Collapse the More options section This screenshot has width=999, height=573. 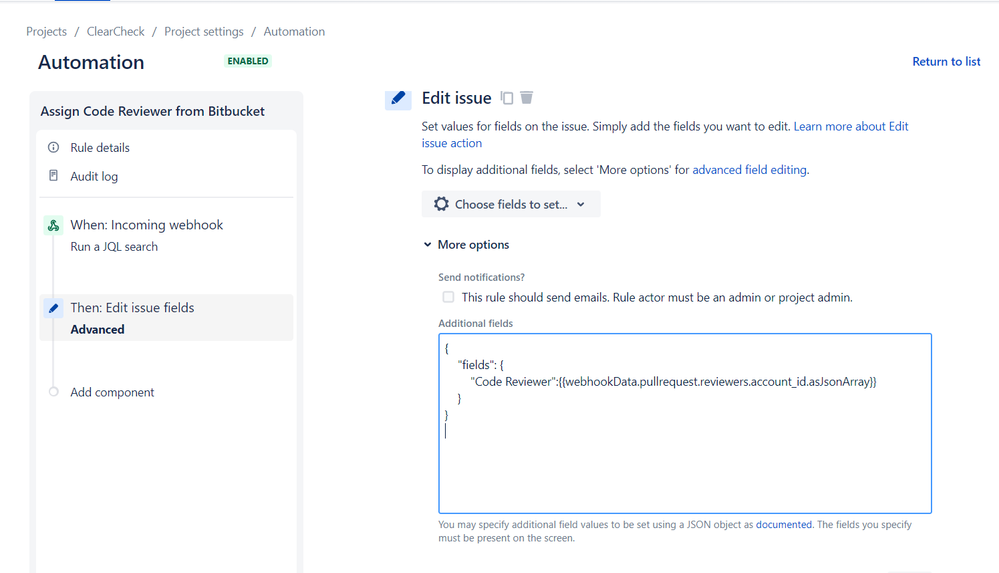click(466, 245)
